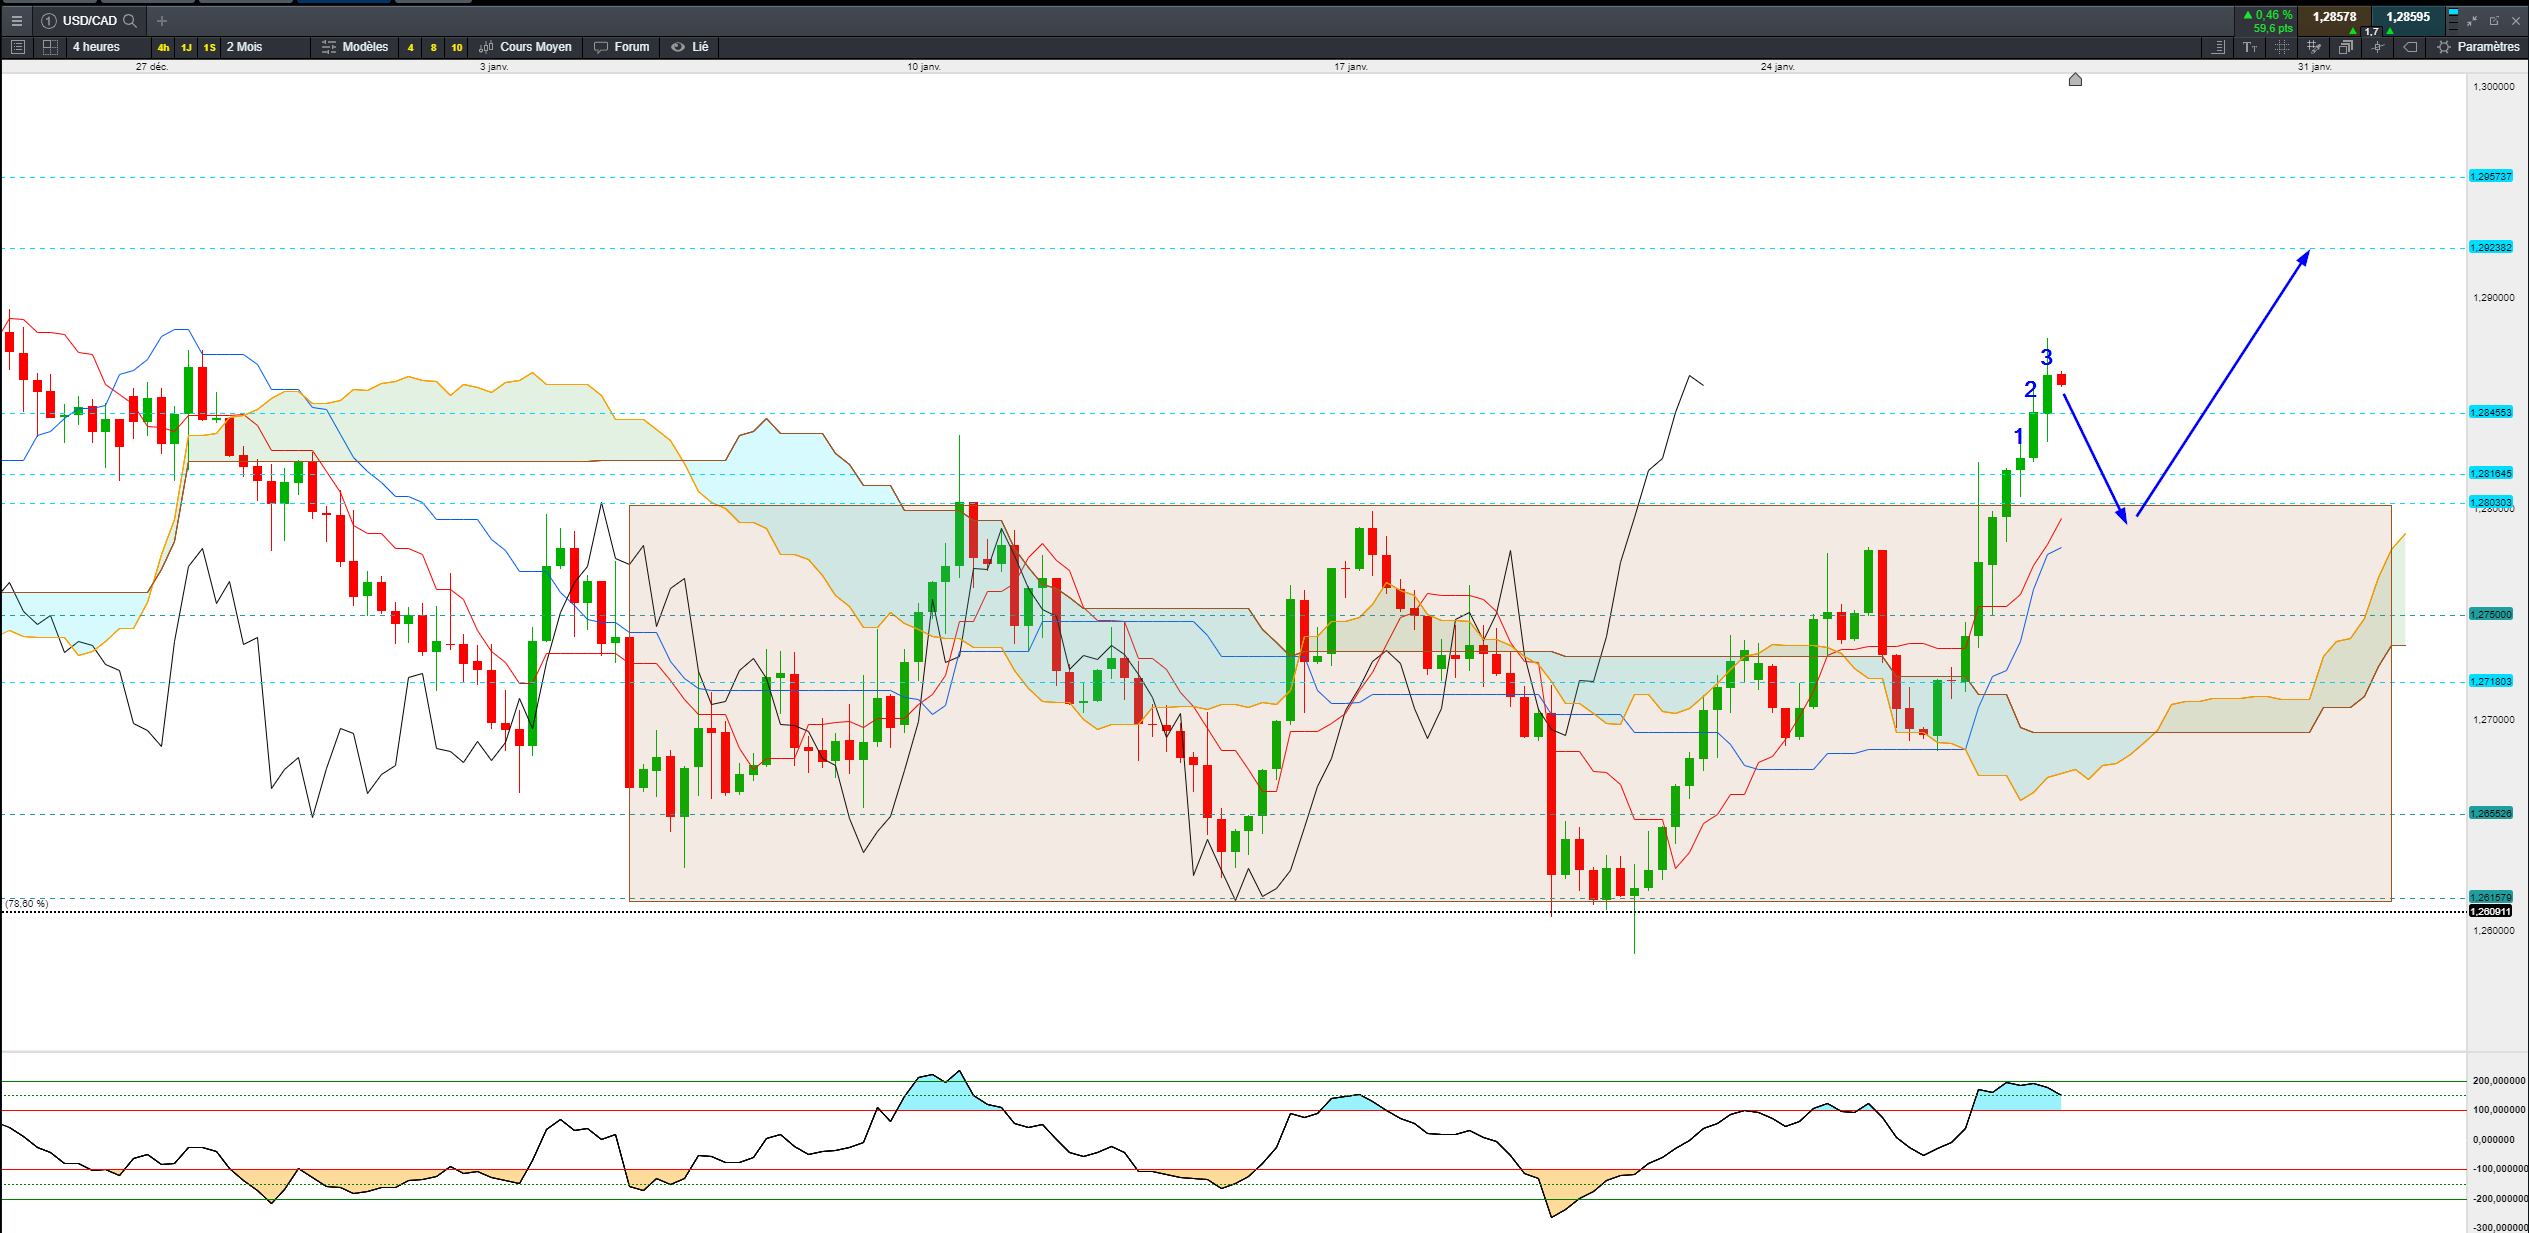Click the 1,260911 Fibonacci level label

(x=2490, y=911)
